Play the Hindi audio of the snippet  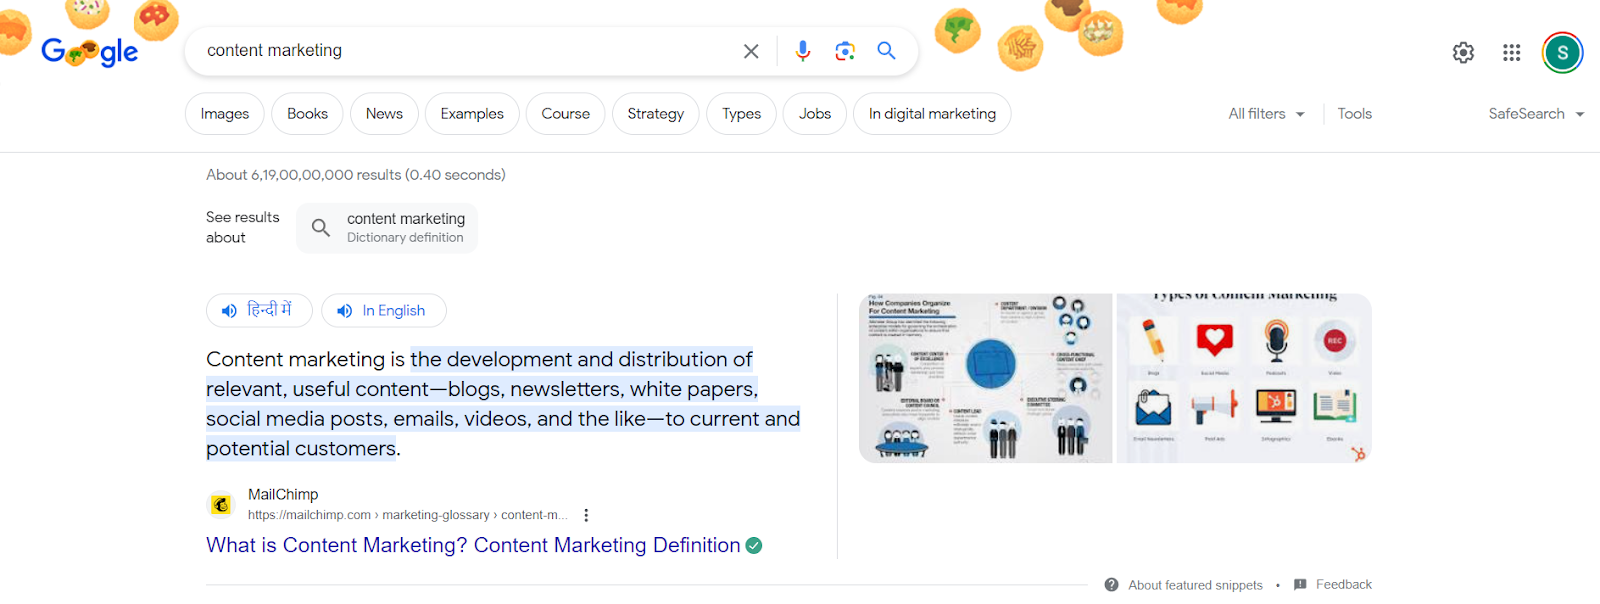[x=259, y=311]
